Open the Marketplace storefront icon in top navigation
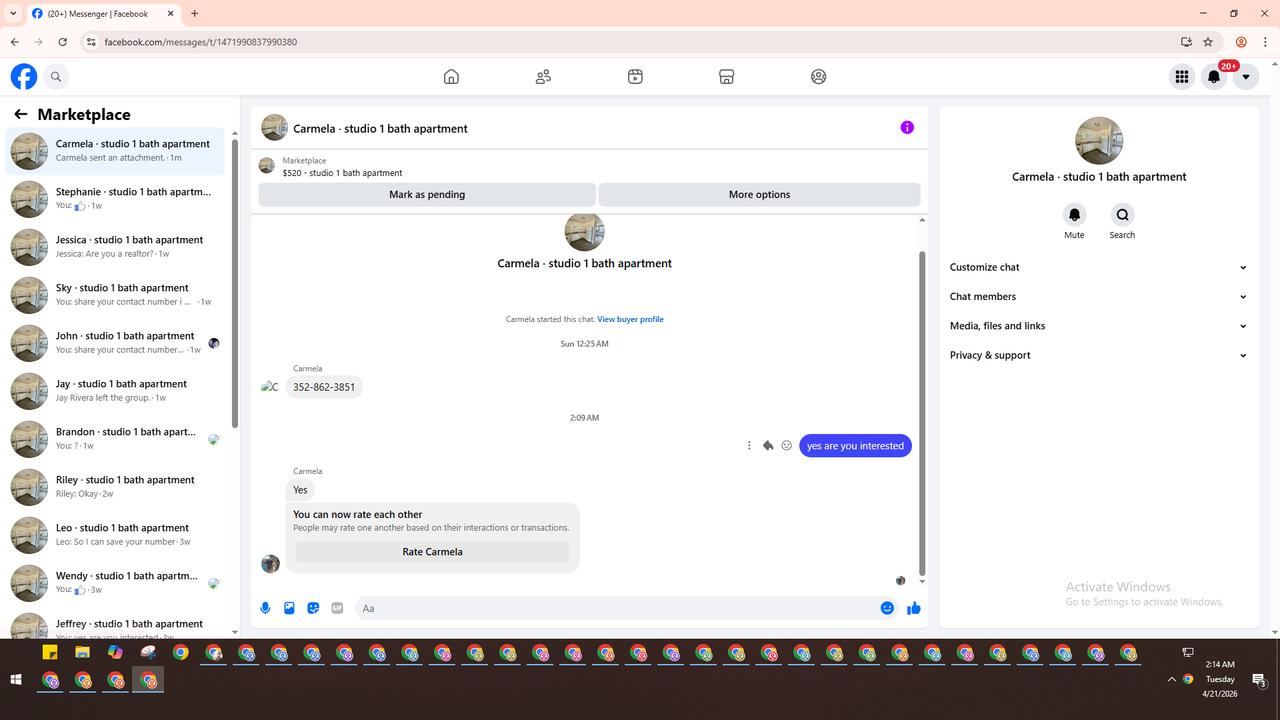 click(x=727, y=76)
